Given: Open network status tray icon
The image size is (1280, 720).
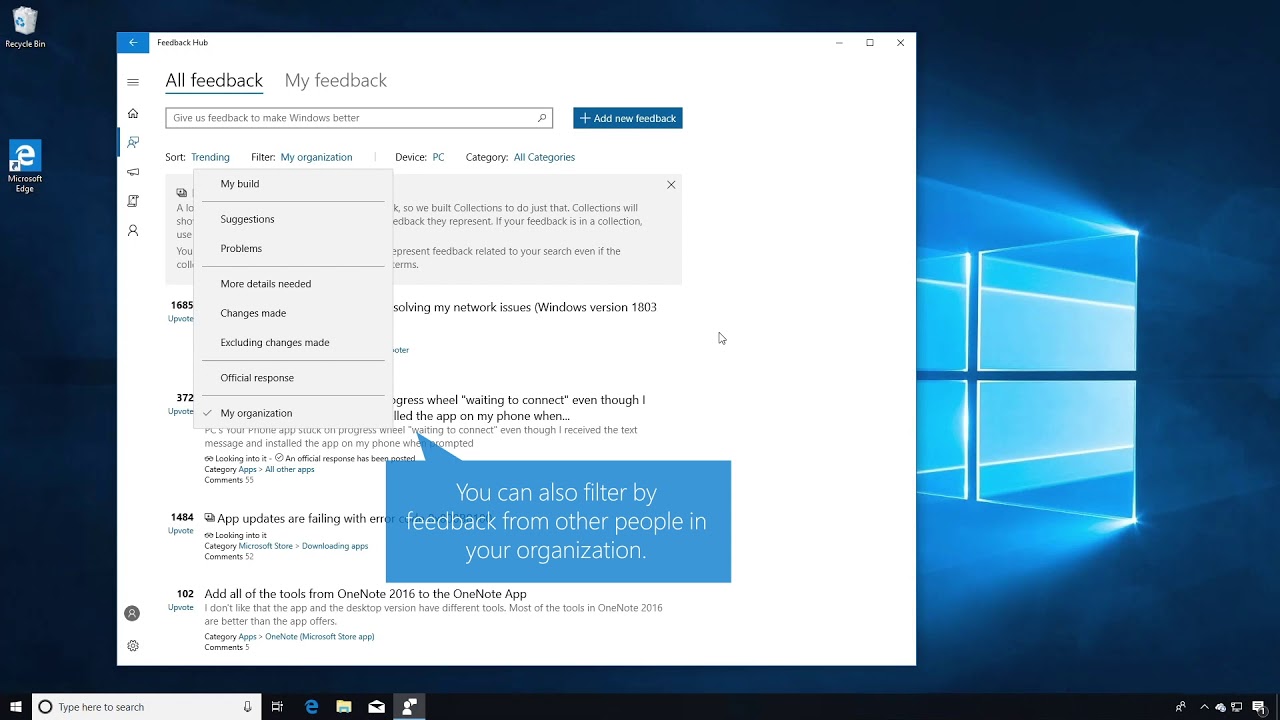Looking at the screenshot, I should (1238, 707).
